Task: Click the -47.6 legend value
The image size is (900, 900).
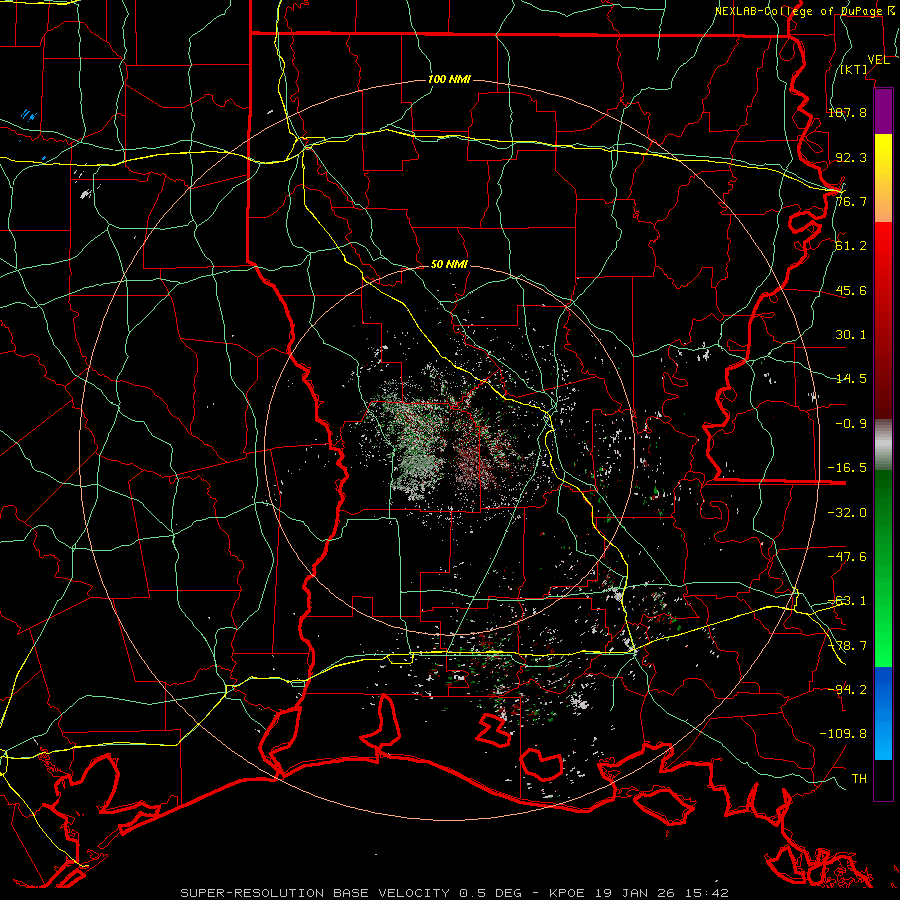Action: click(x=848, y=557)
